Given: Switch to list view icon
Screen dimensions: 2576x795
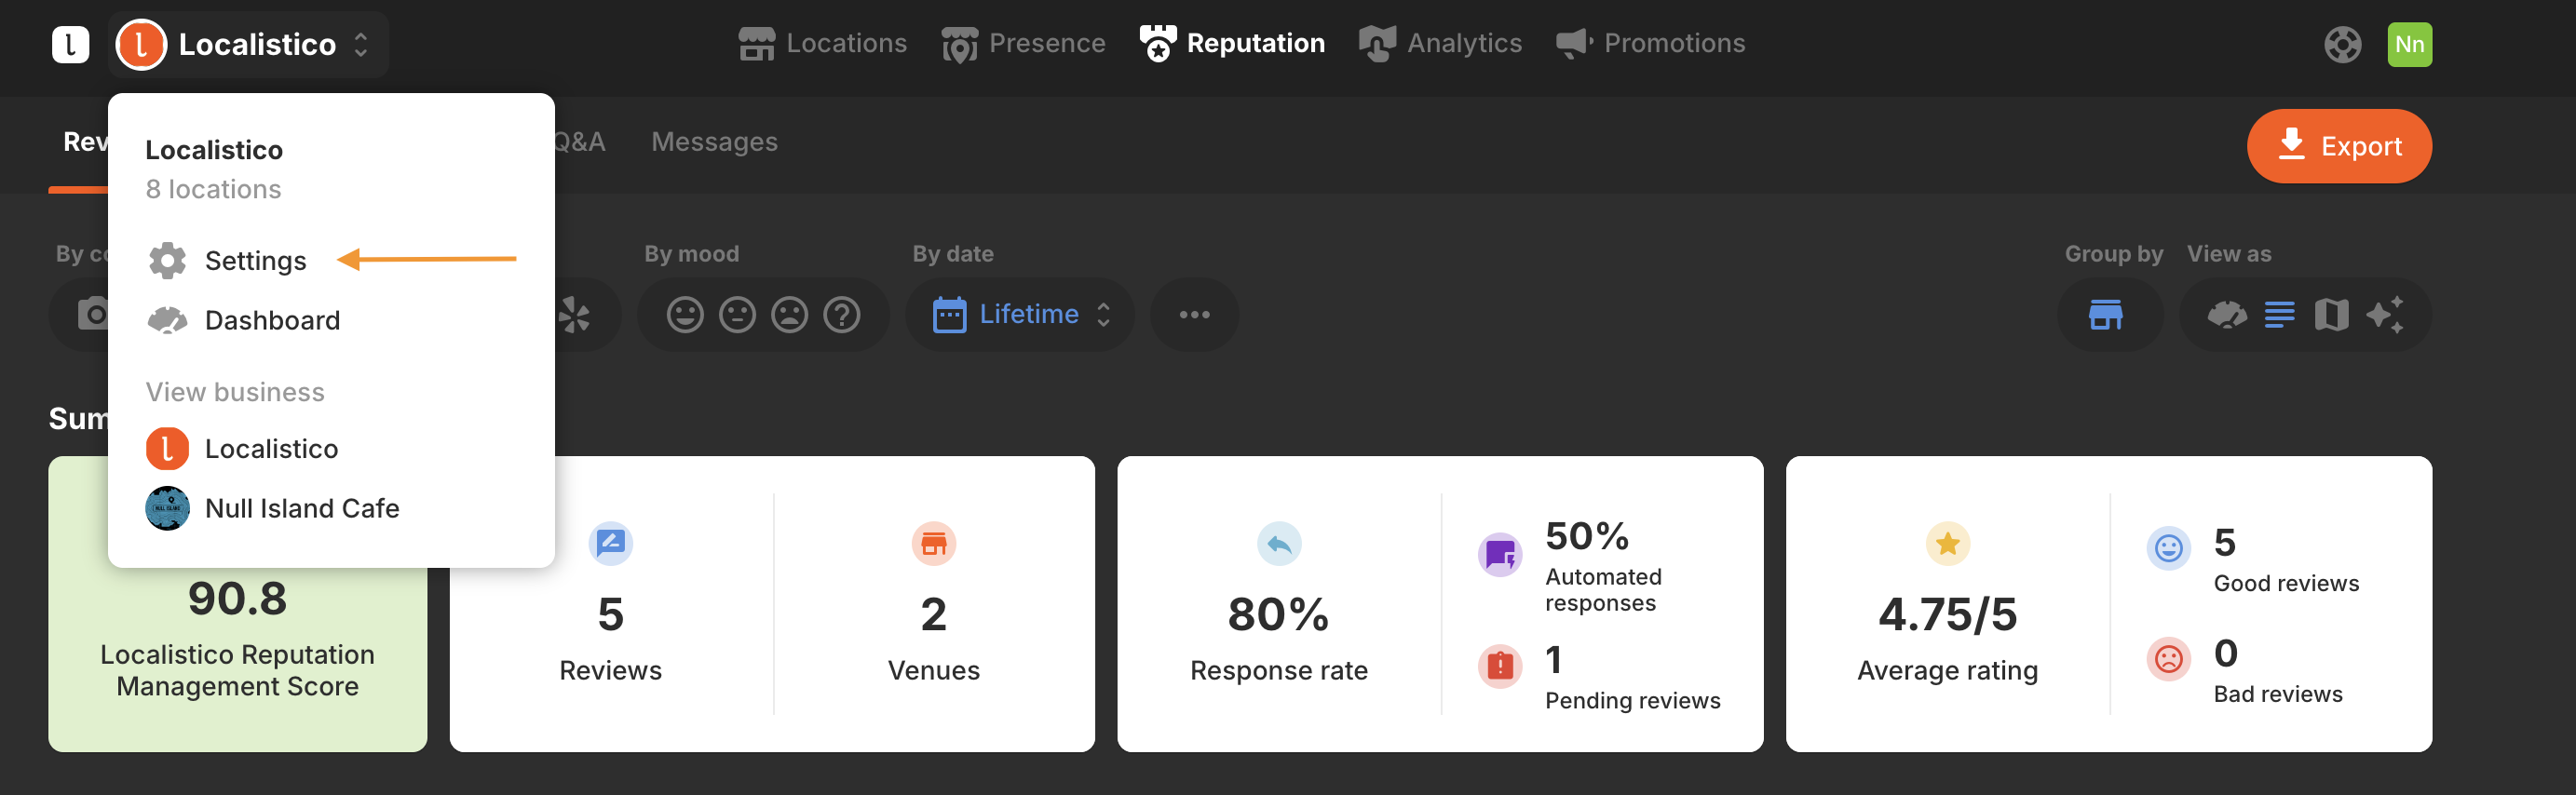Looking at the screenshot, I should [x=2279, y=315].
